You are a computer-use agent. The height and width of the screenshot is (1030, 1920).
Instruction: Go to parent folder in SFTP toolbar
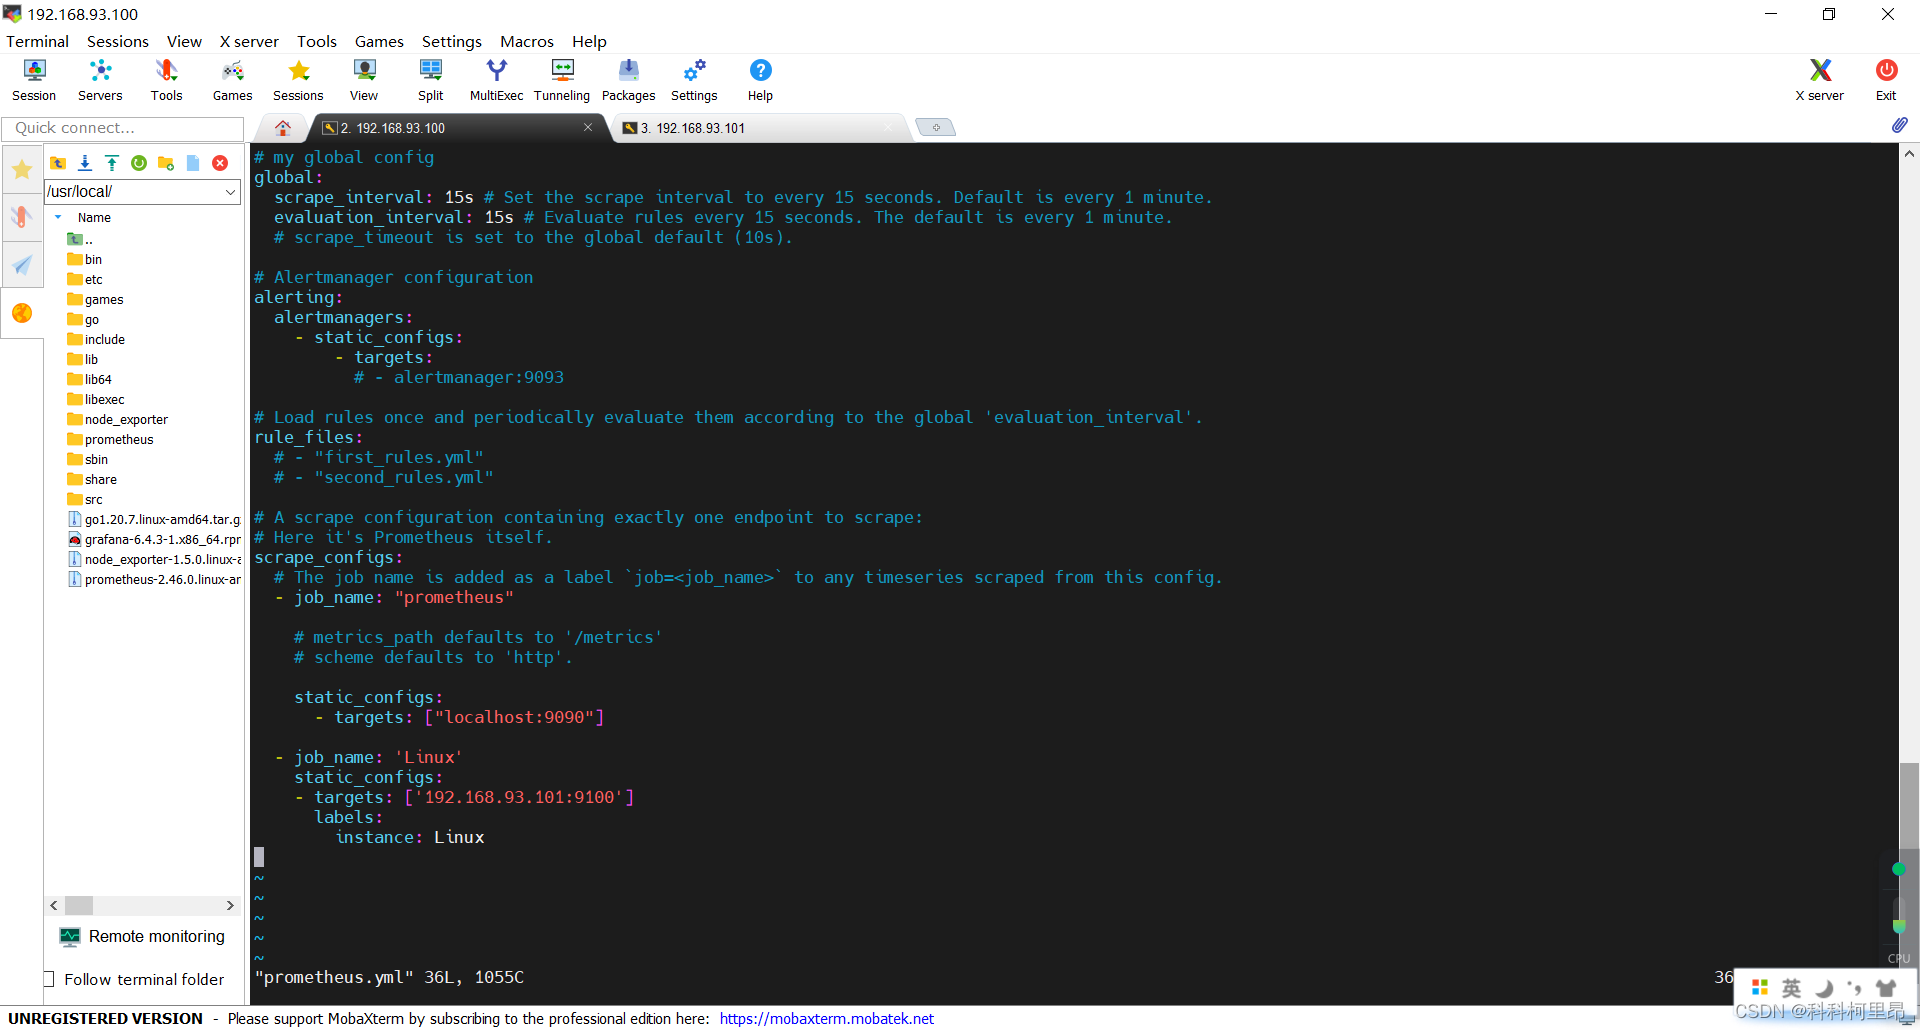coord(58,163)
